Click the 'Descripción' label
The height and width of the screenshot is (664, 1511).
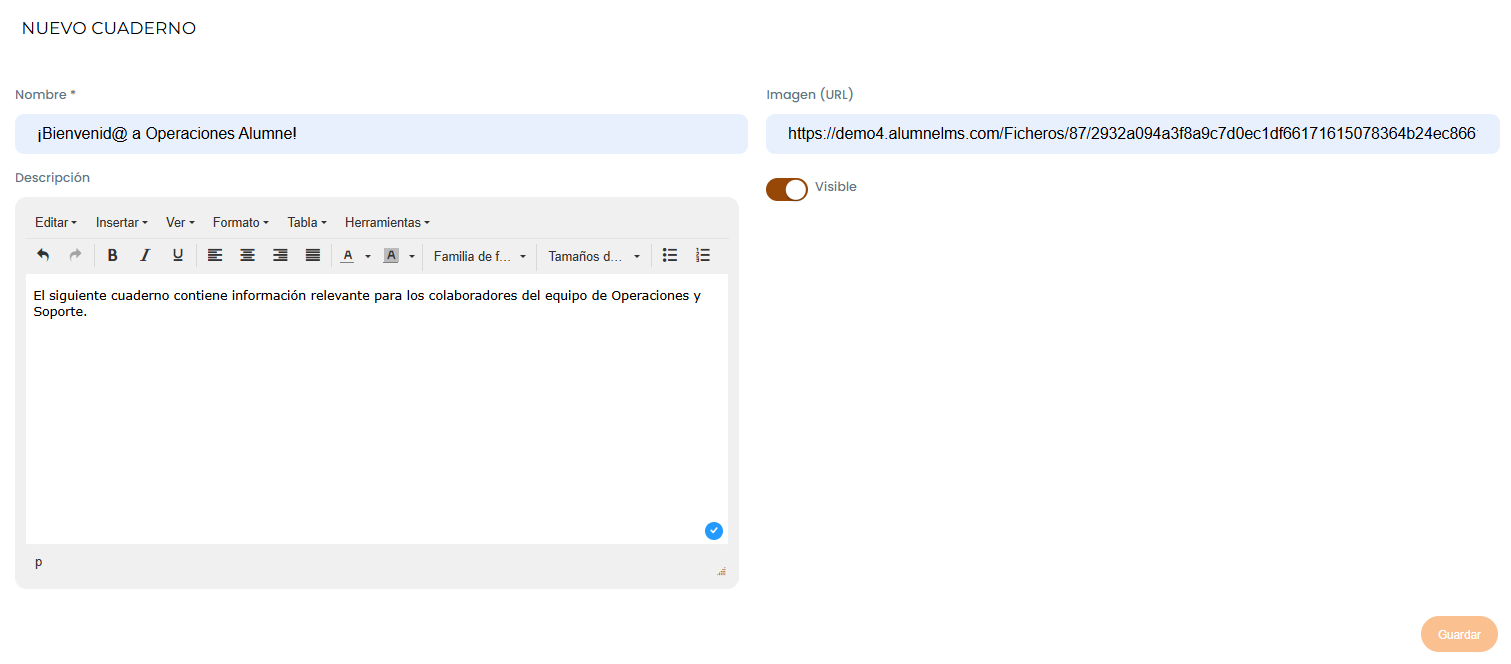[x=52, y=178]
